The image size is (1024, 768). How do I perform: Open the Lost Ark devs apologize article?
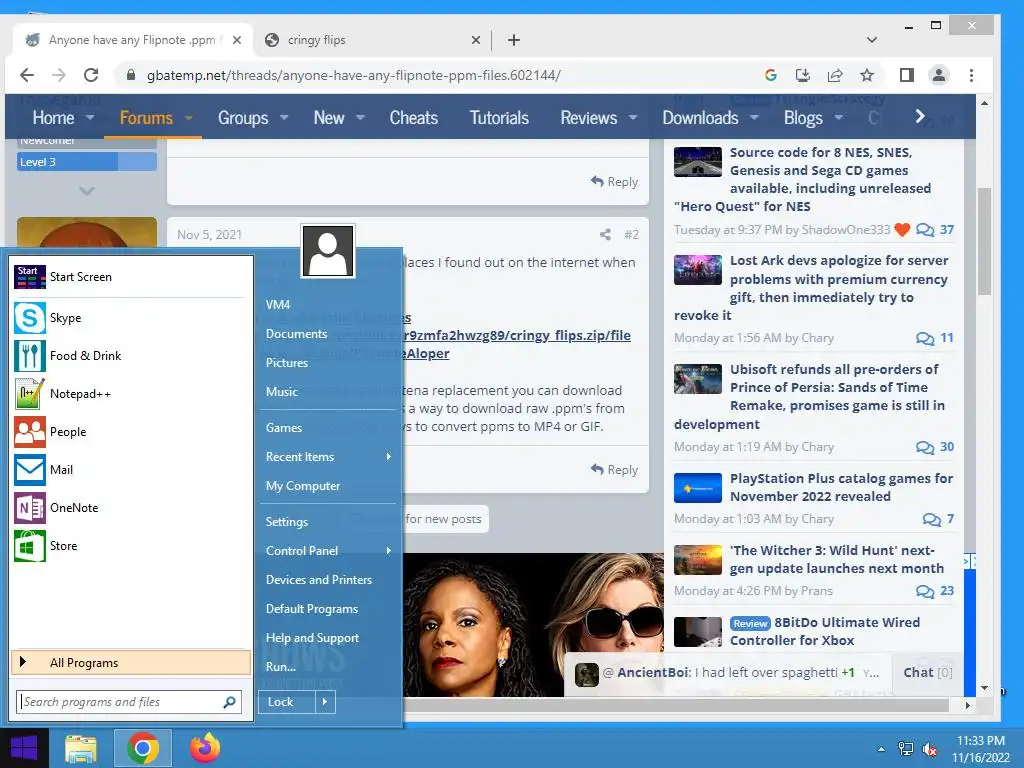pyautogui.click(x=839, y=287)
